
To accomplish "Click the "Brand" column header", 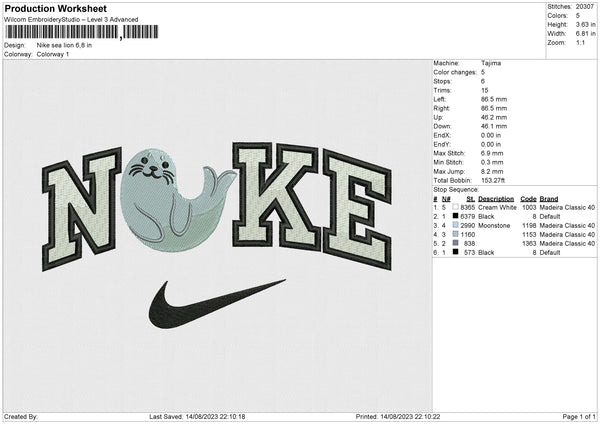I will (549, 199).
